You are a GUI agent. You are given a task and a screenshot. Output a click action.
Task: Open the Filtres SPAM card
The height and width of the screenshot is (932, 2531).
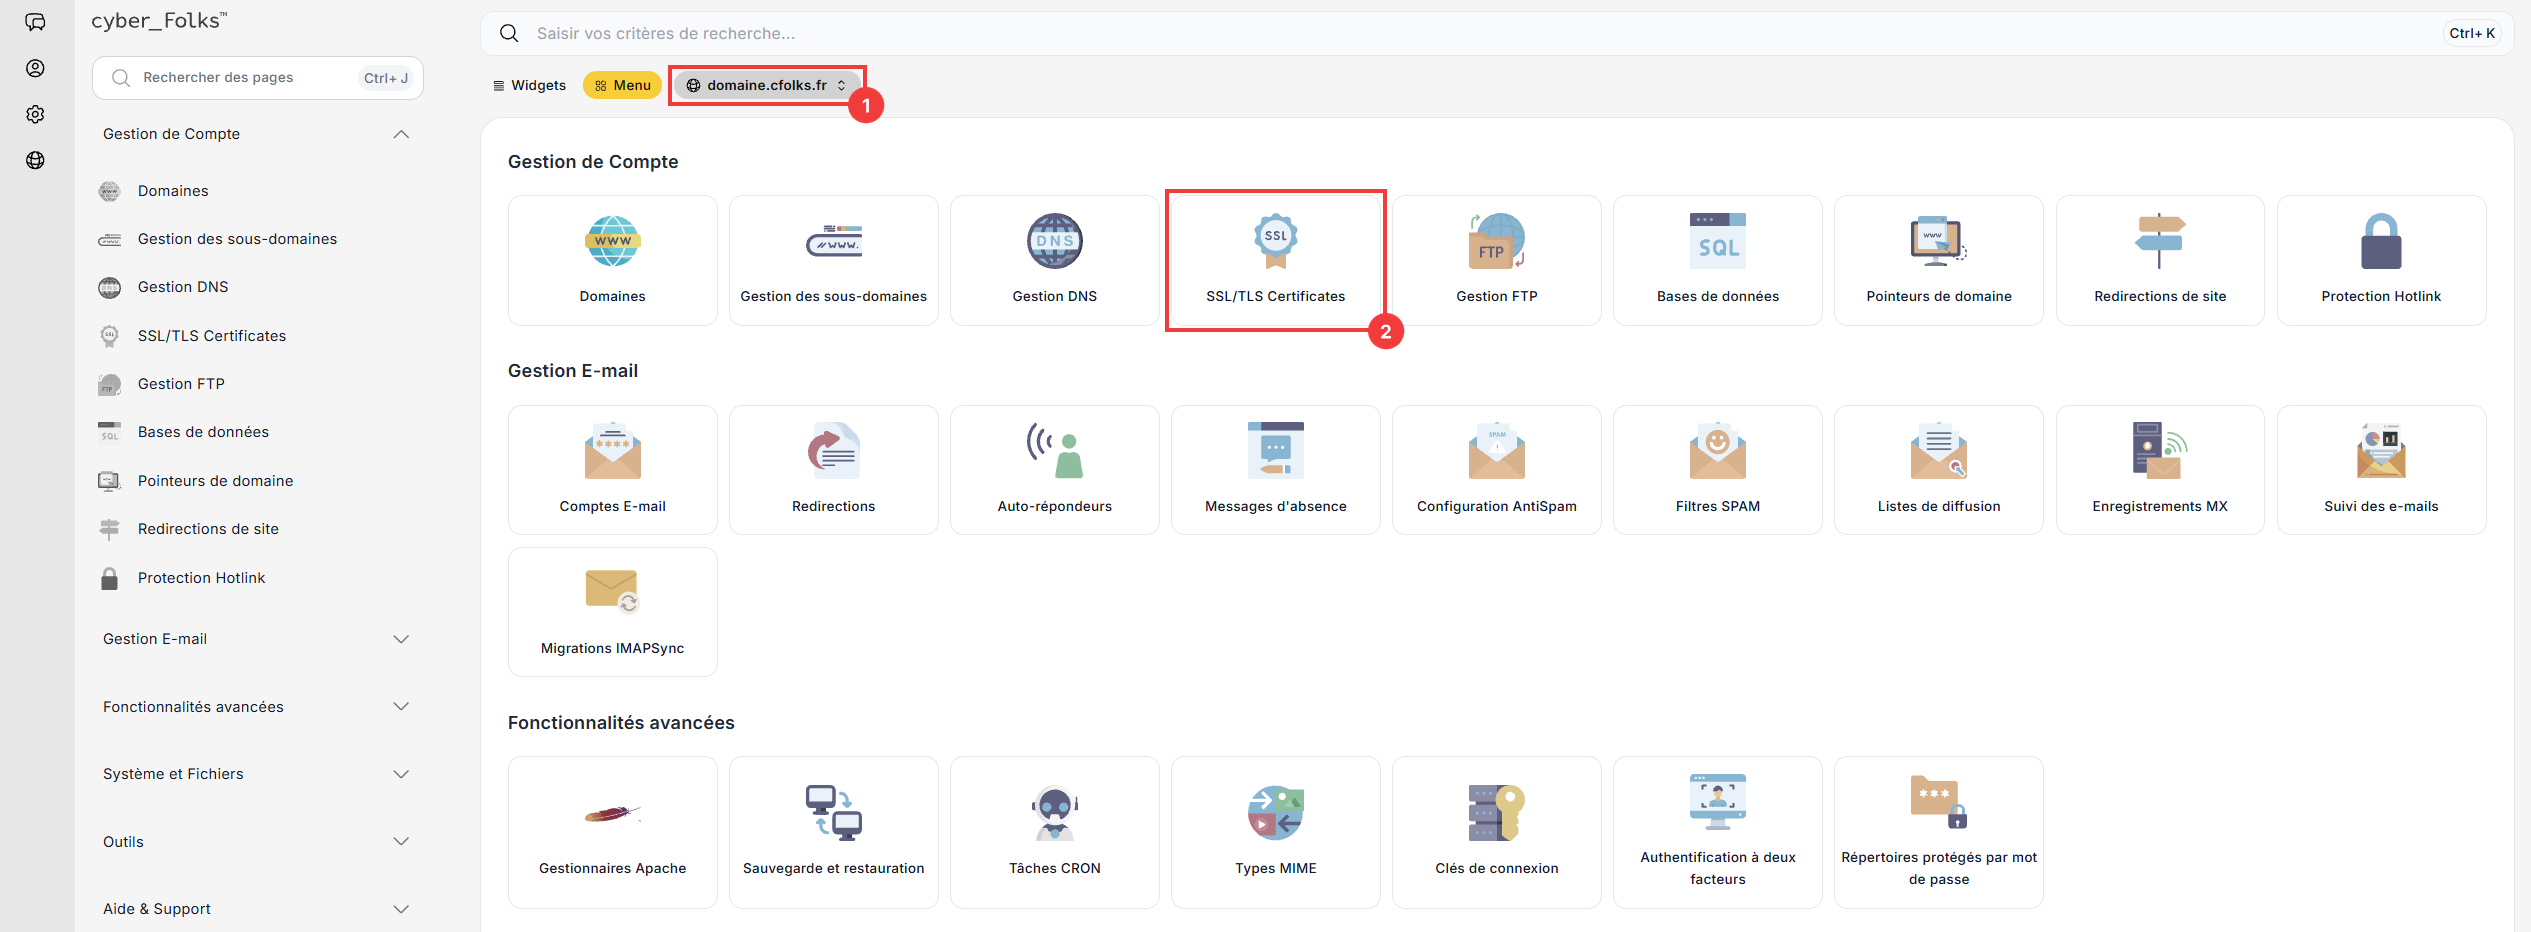(1717, 470)
